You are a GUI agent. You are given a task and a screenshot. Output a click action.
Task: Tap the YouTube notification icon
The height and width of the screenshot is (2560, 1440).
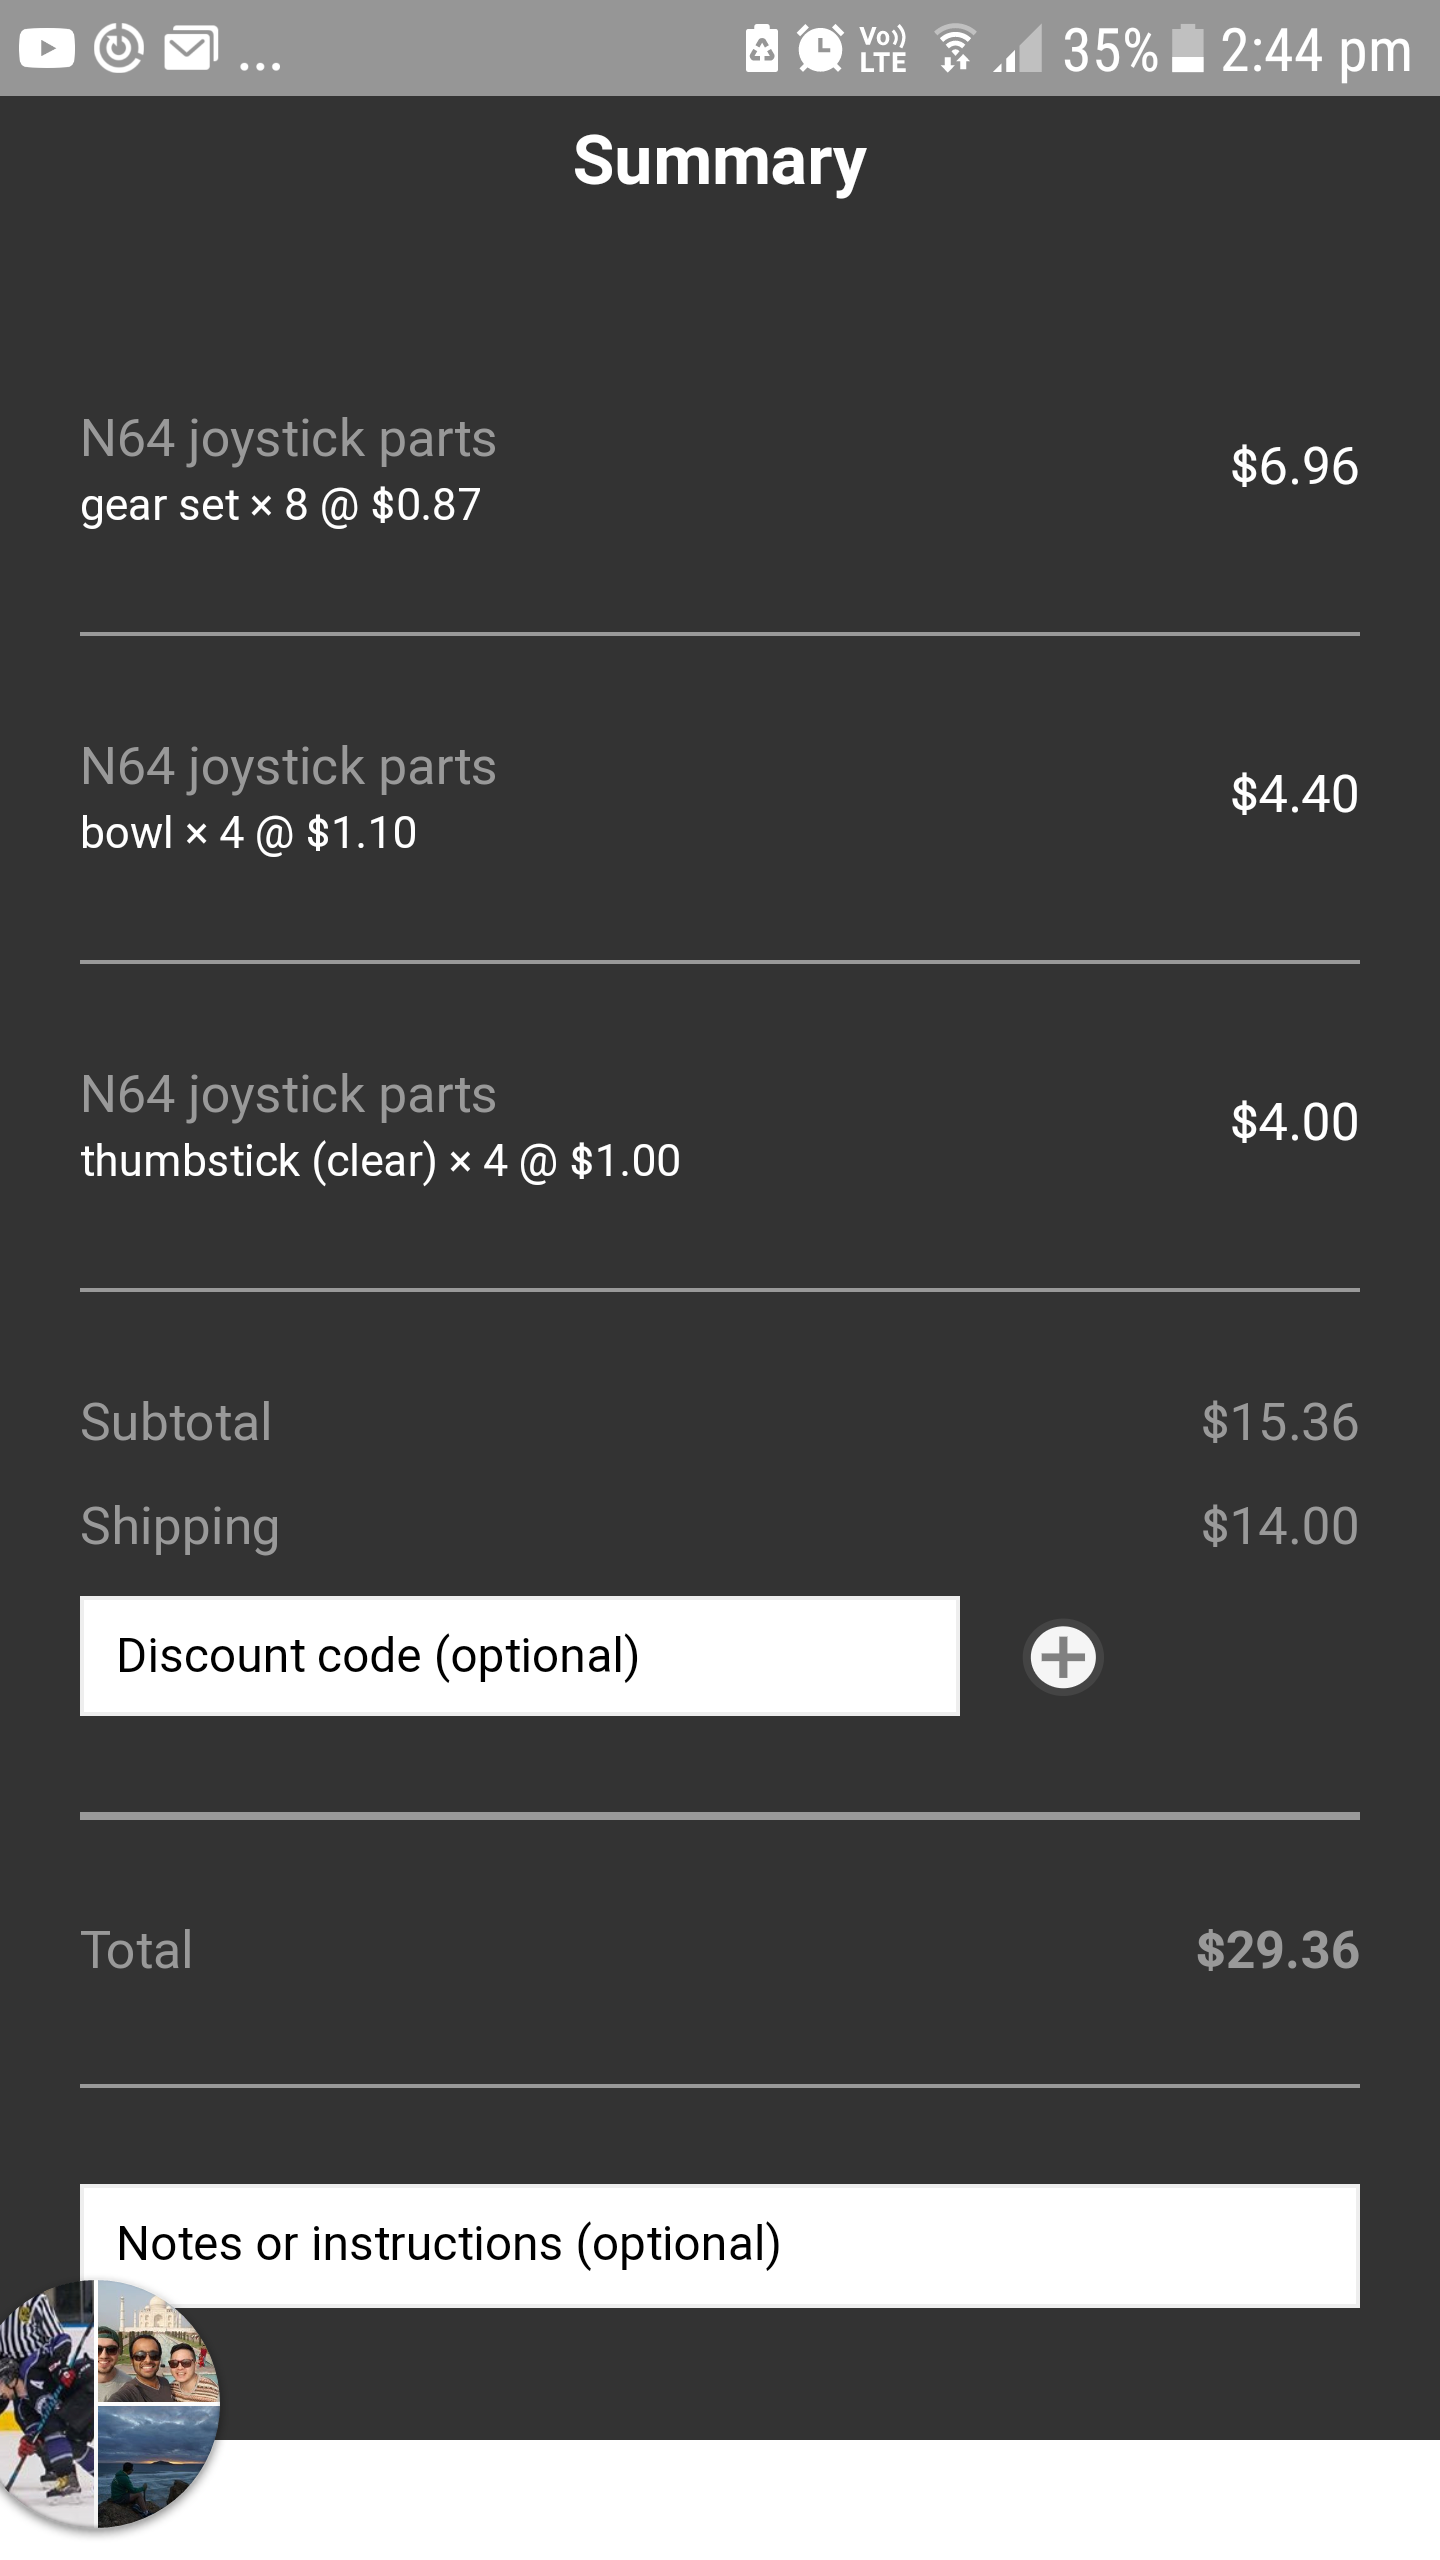coord(47,49)
